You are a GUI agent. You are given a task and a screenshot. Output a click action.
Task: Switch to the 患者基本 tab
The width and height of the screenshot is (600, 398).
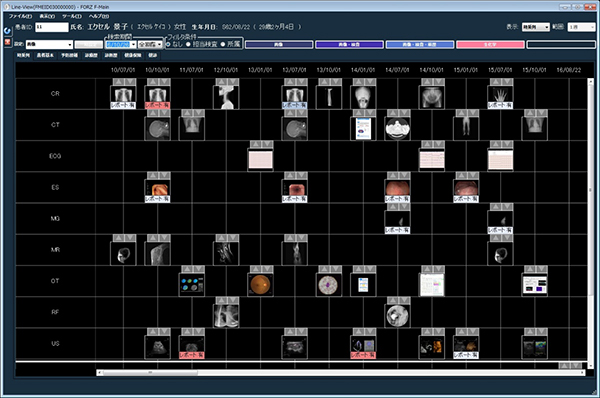click(45, 55)
